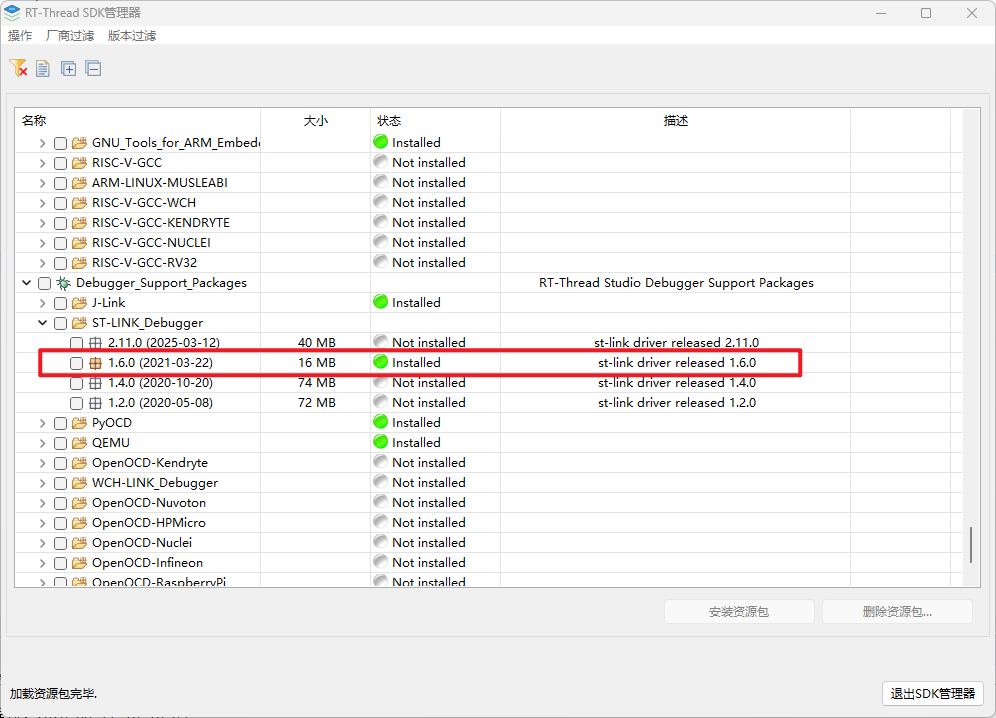Screen dimensions: 996x718
Task: Click the Debugger_Support_Packages bug icon
Action: 64,283
